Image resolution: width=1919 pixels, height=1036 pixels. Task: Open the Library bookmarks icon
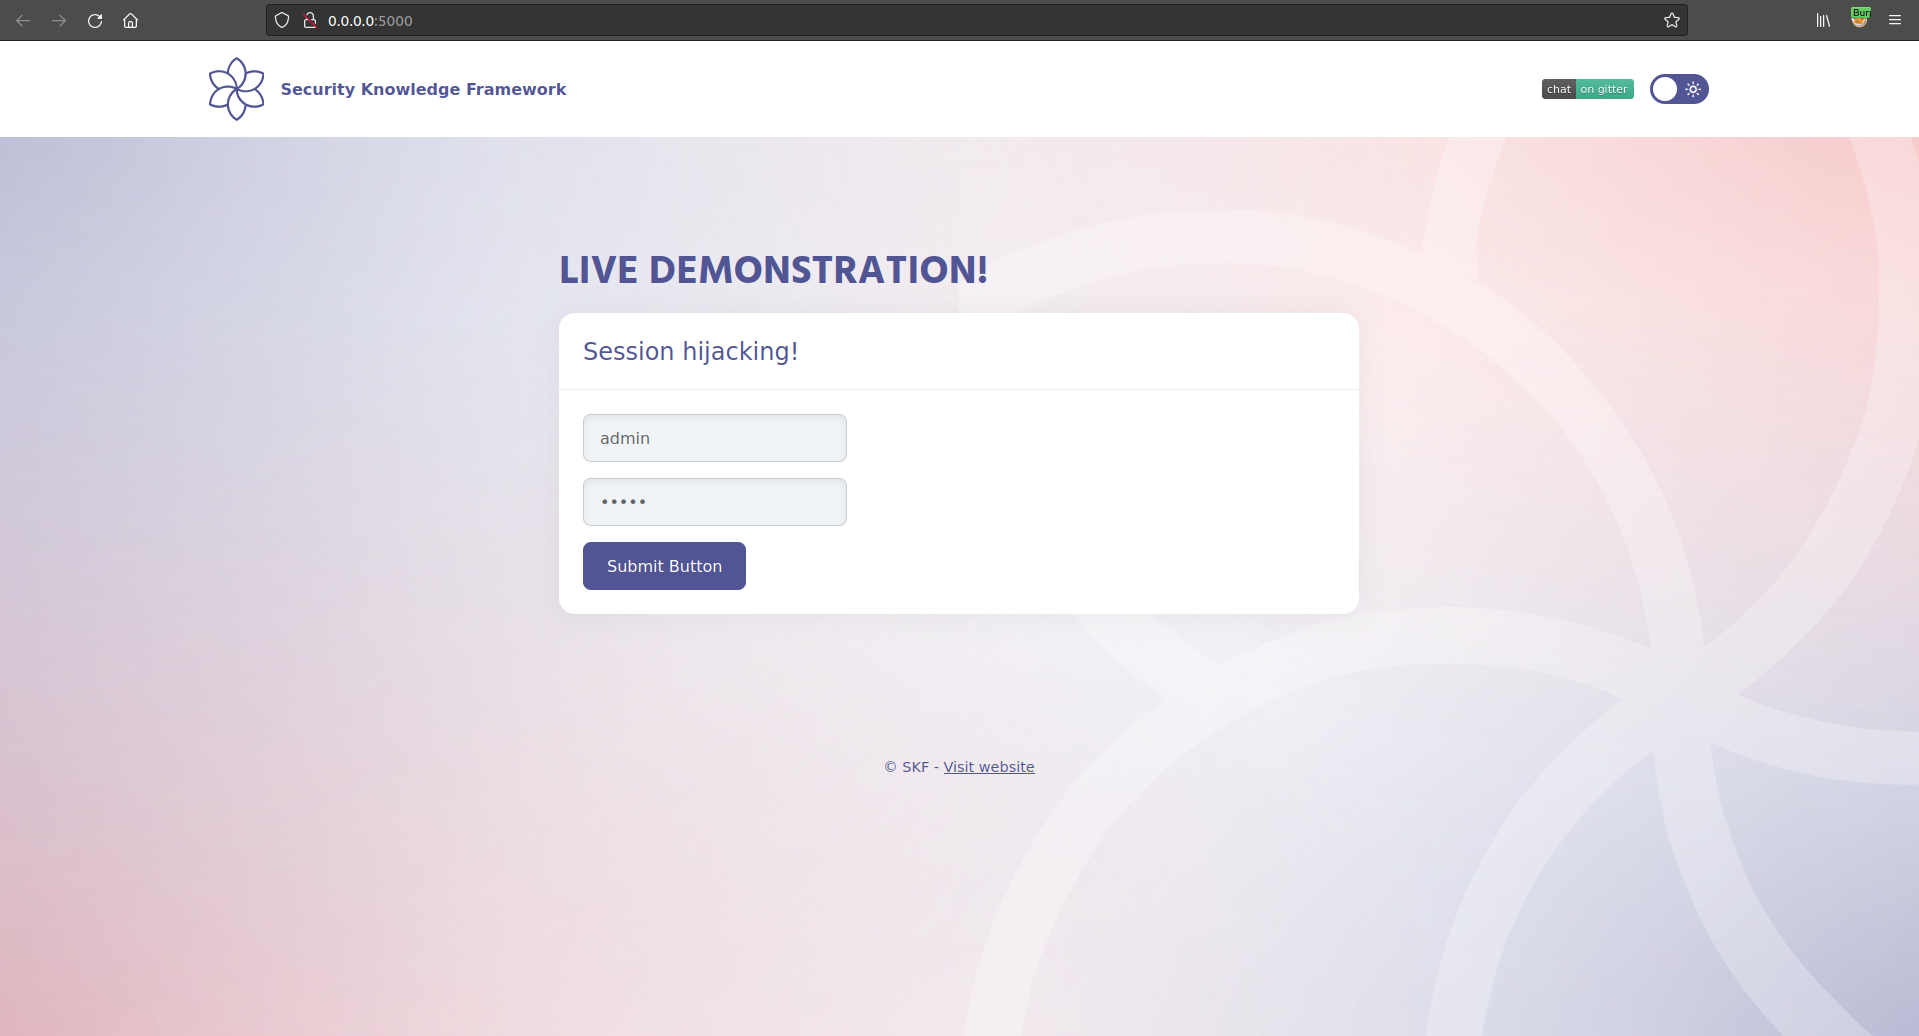[1823, 20]
